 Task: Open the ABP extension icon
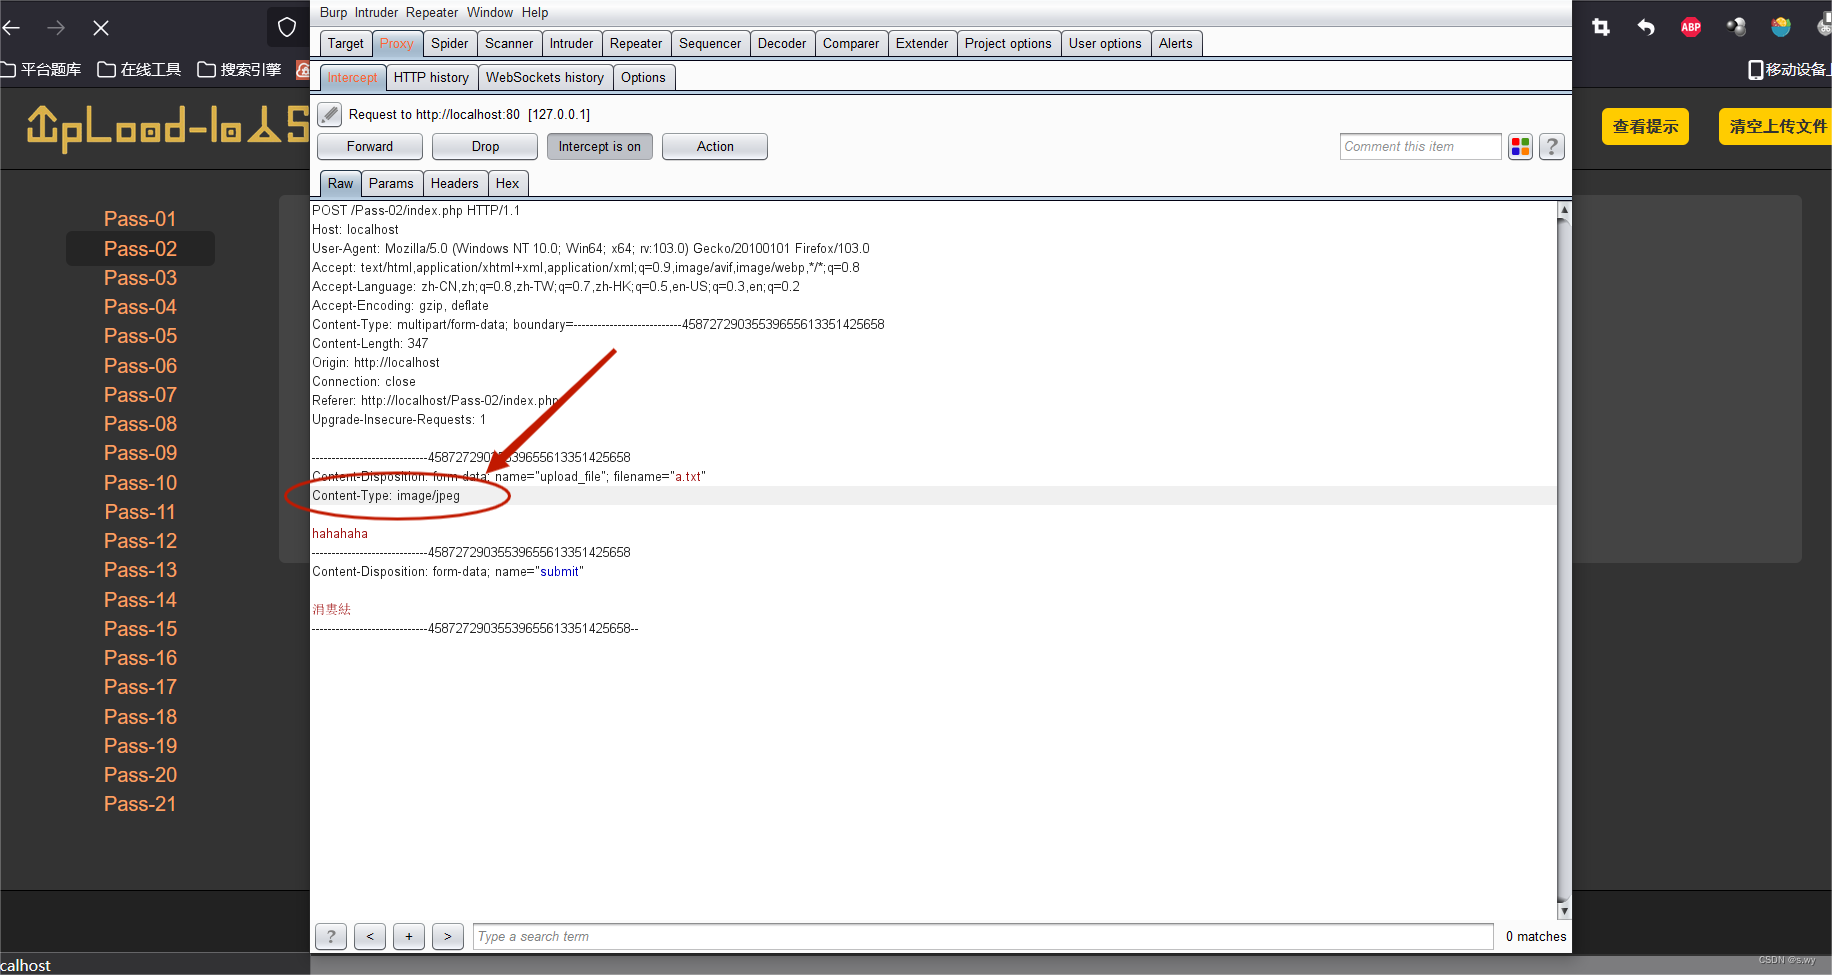click(1691, 27)
